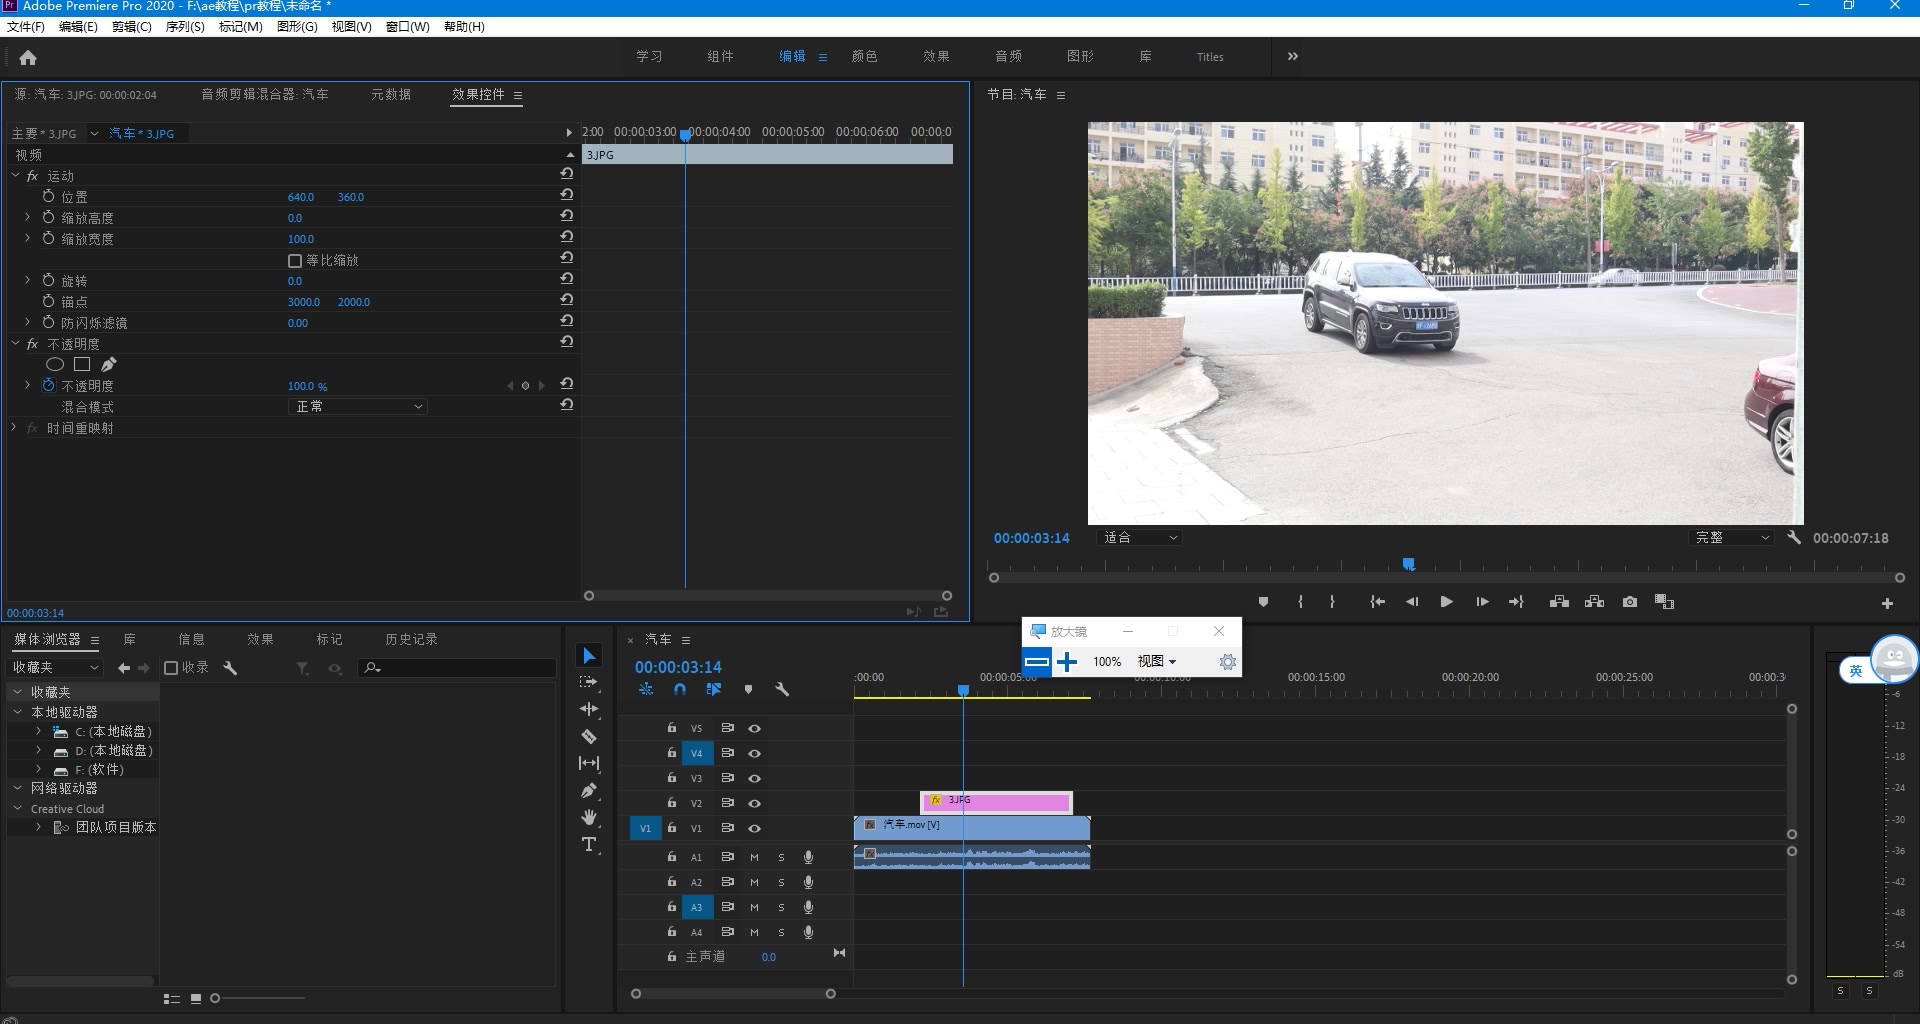Select the Pen tool in toolbar

(589, 790)
